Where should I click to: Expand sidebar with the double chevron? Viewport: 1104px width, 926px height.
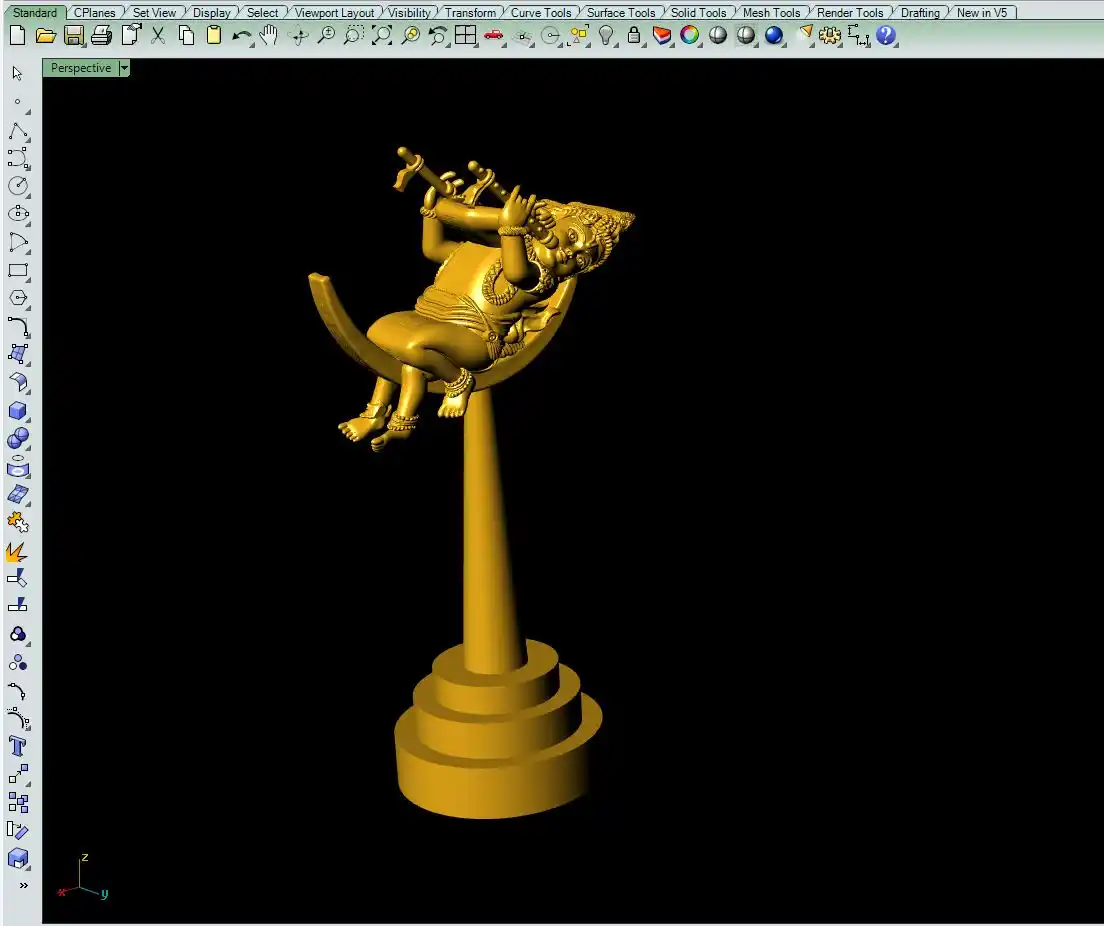tap(23, 886)
